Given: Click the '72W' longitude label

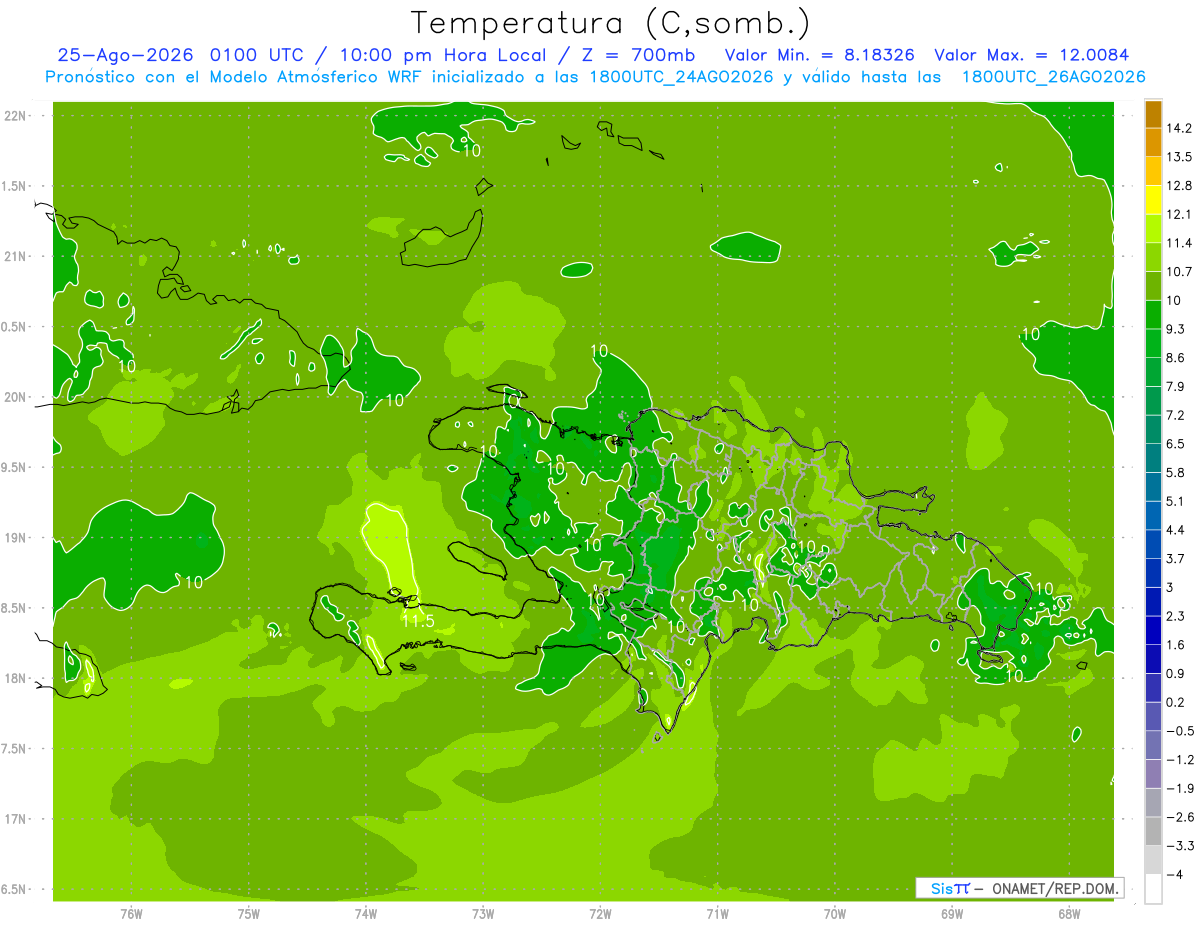Looking at the screenshot, I should coord(600,913).
